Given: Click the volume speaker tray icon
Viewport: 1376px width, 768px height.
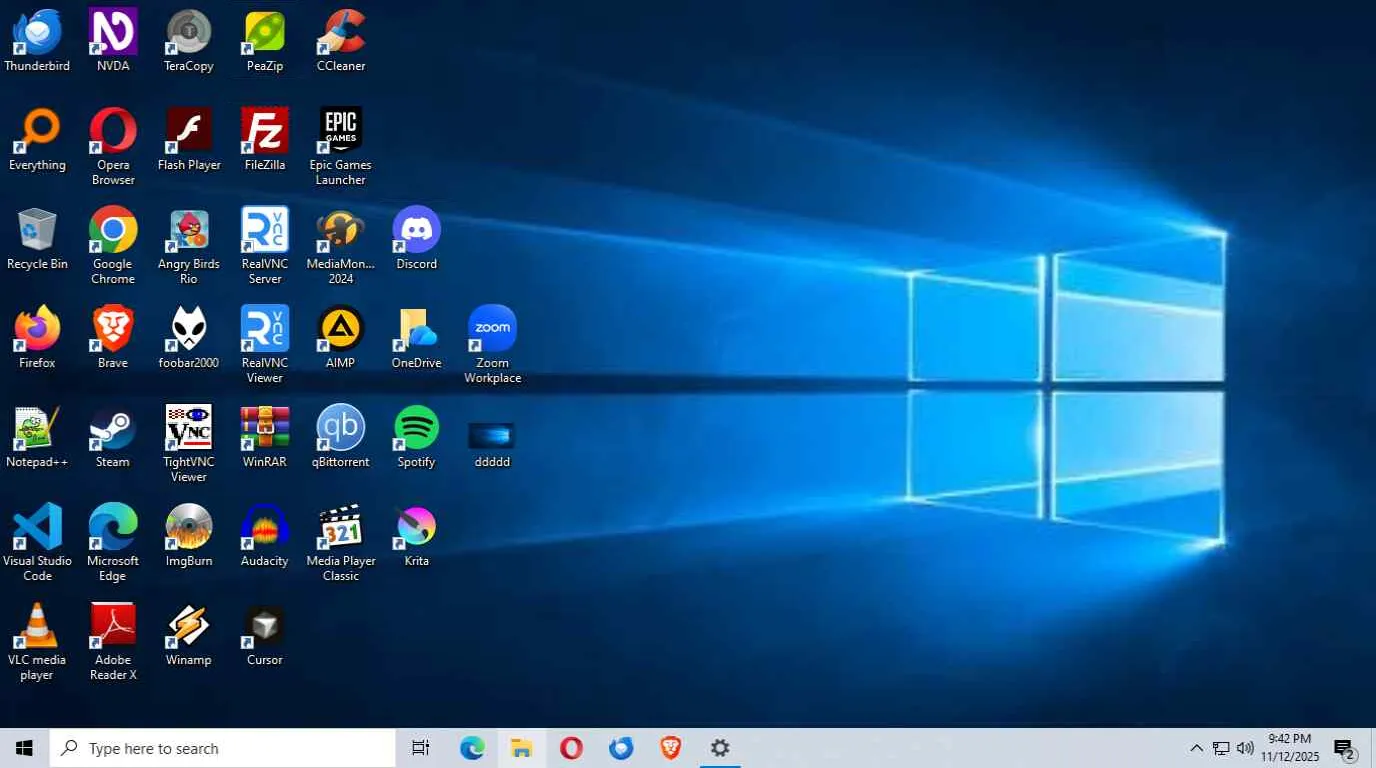Looking at the screenshot, I should (x=1245, y=748).
